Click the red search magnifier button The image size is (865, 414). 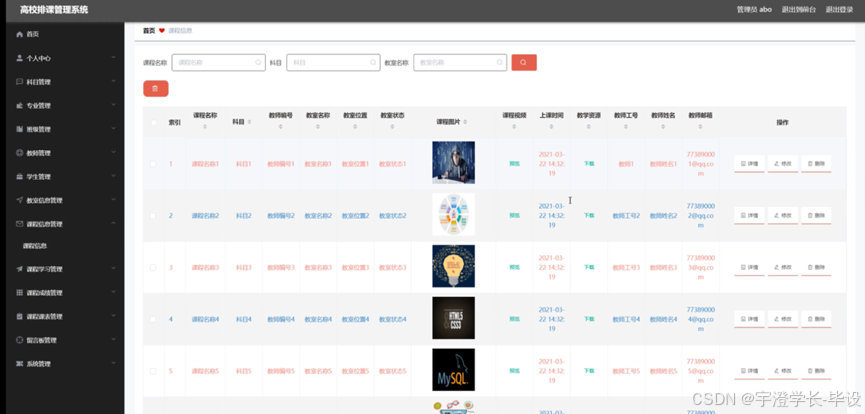tap(524, 62)
